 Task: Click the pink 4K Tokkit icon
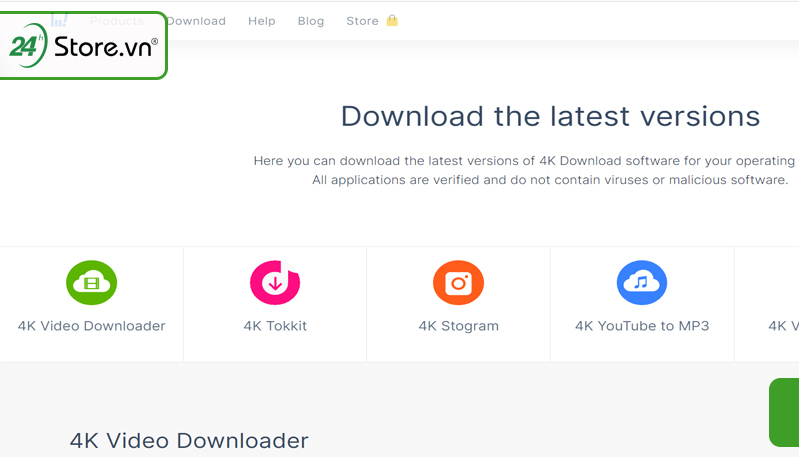(x=275, y=283)
